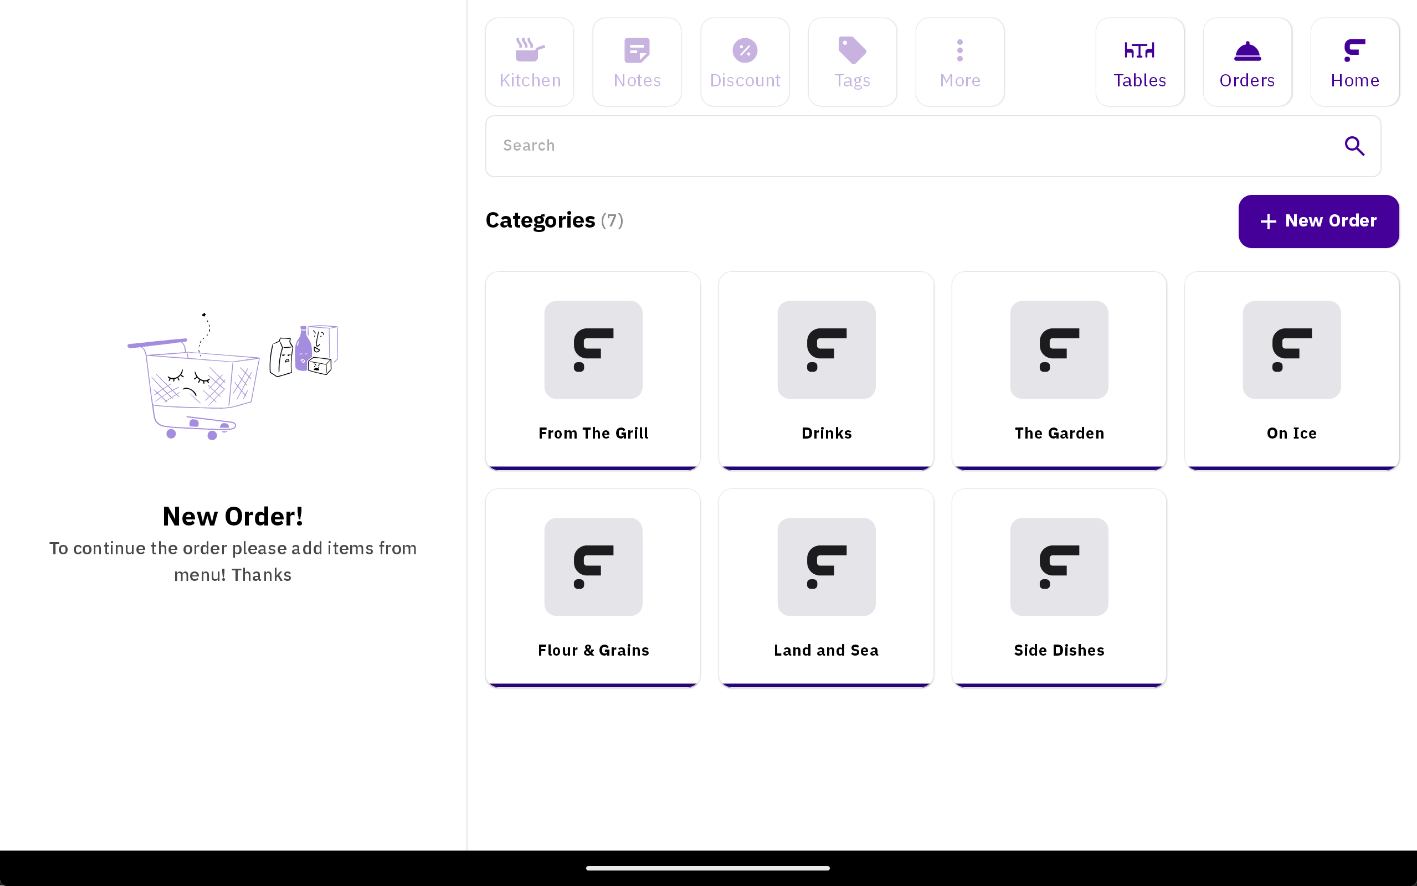Select the Land and Sea category

[826, 587]
